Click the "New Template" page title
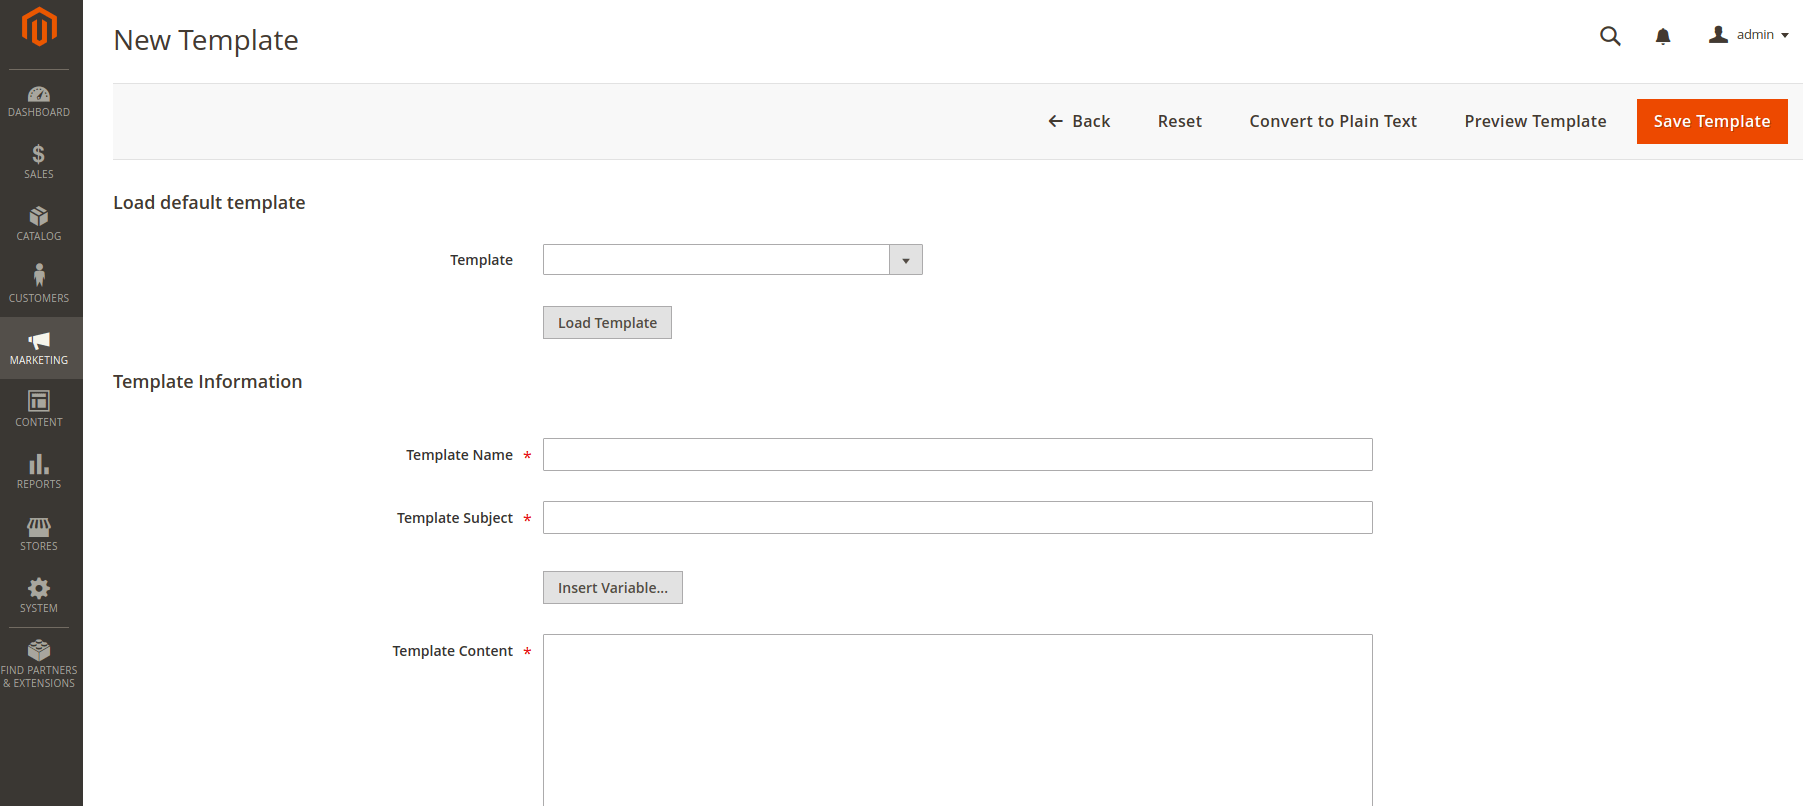Viewport: 1803px width, 806px height. (206, 40)
